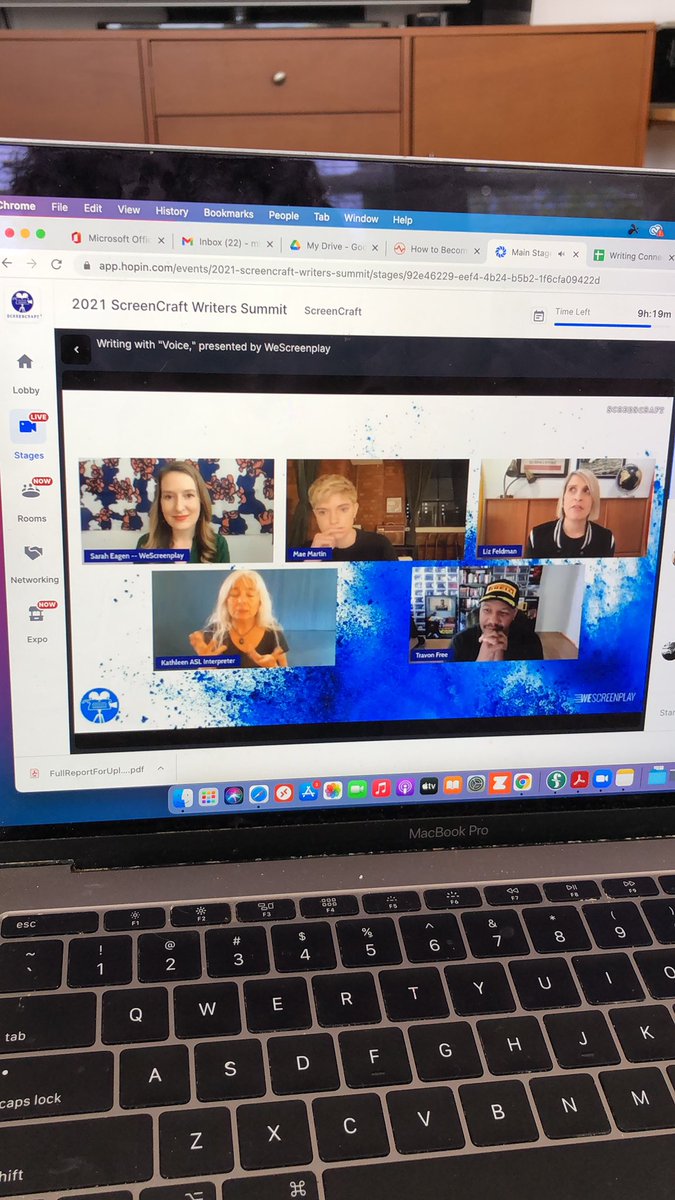
Task: Reload the Hopin page
Action: coord(56,264)
